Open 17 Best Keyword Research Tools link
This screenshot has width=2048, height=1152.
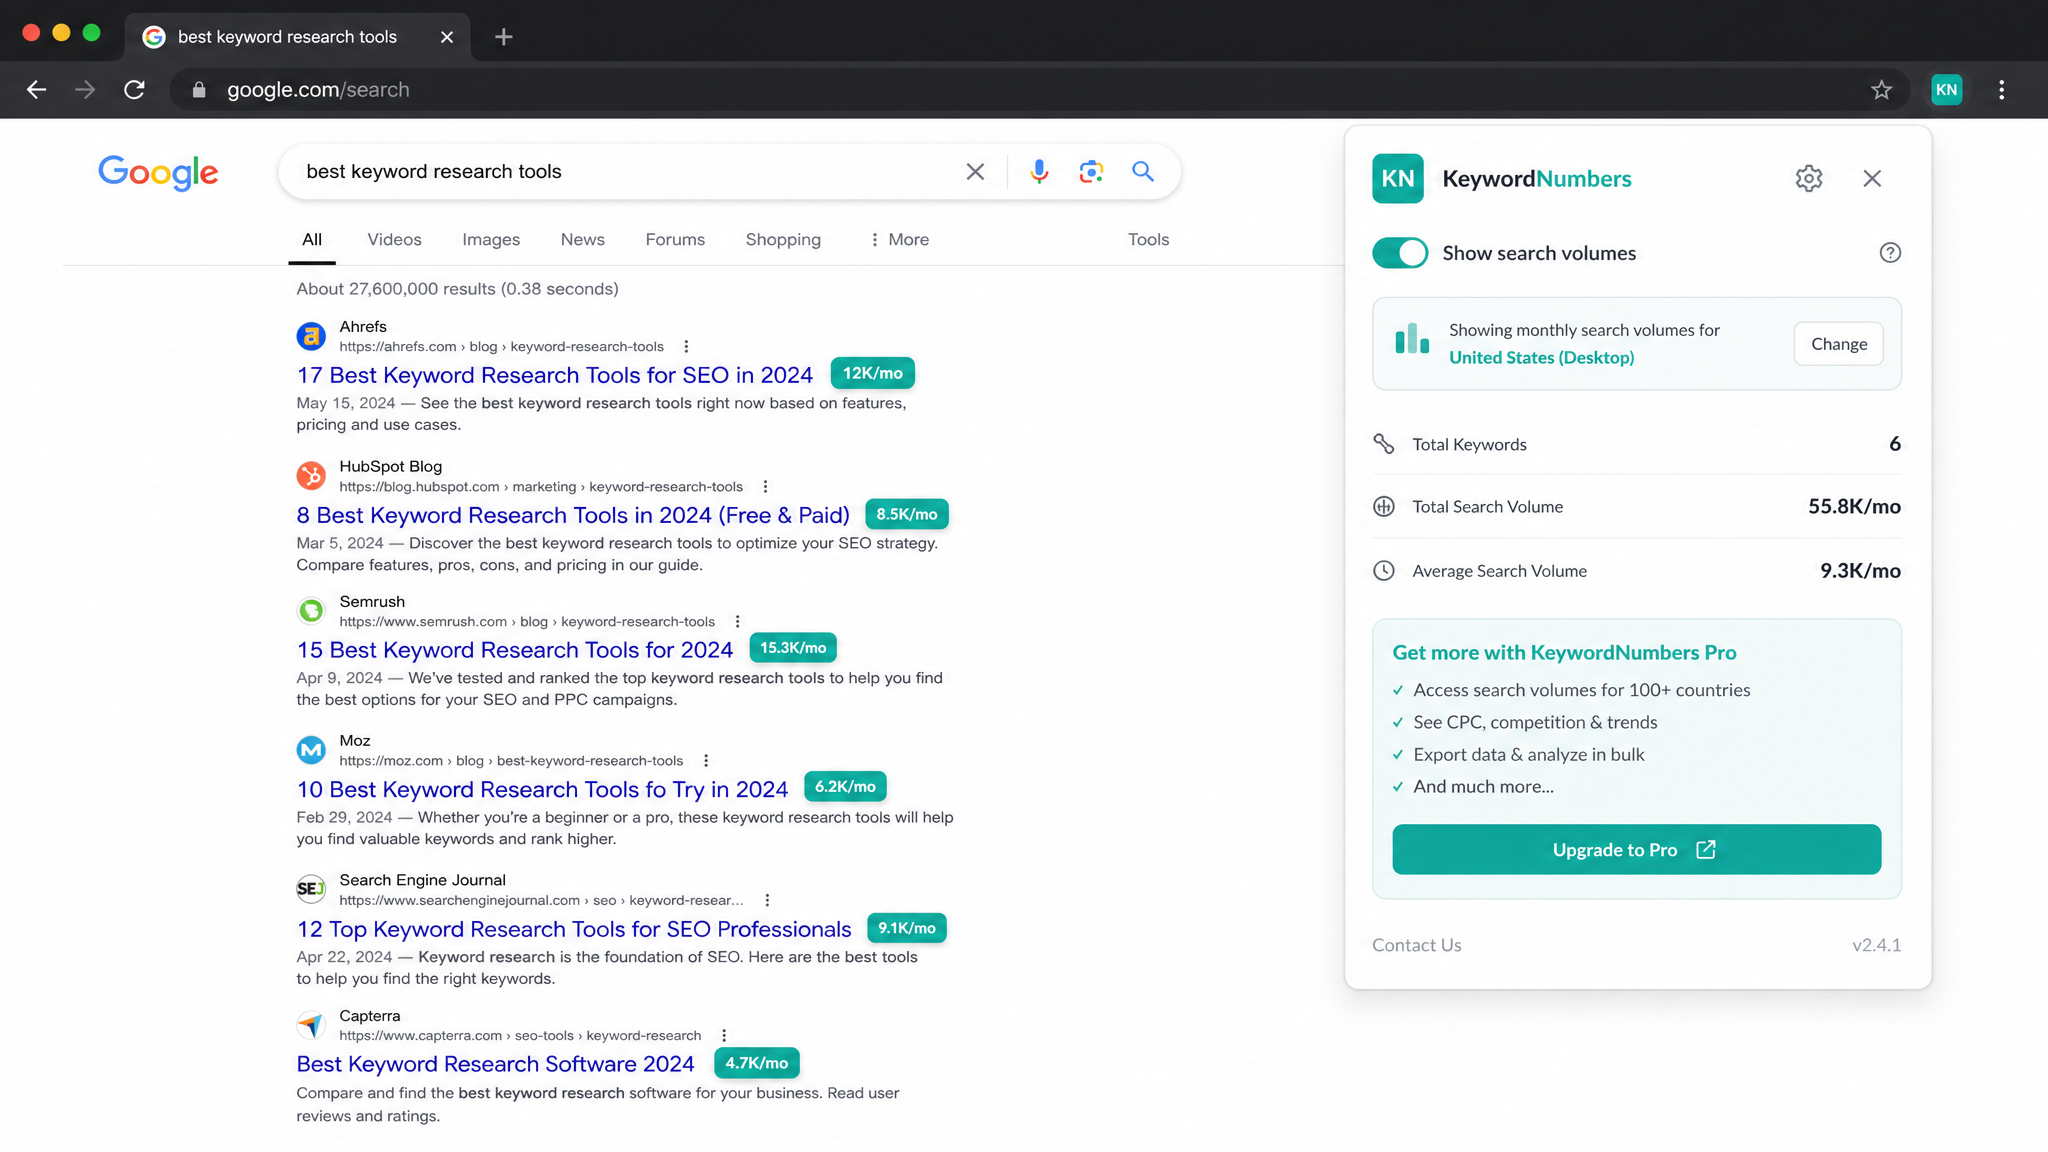tap(555, 375)
